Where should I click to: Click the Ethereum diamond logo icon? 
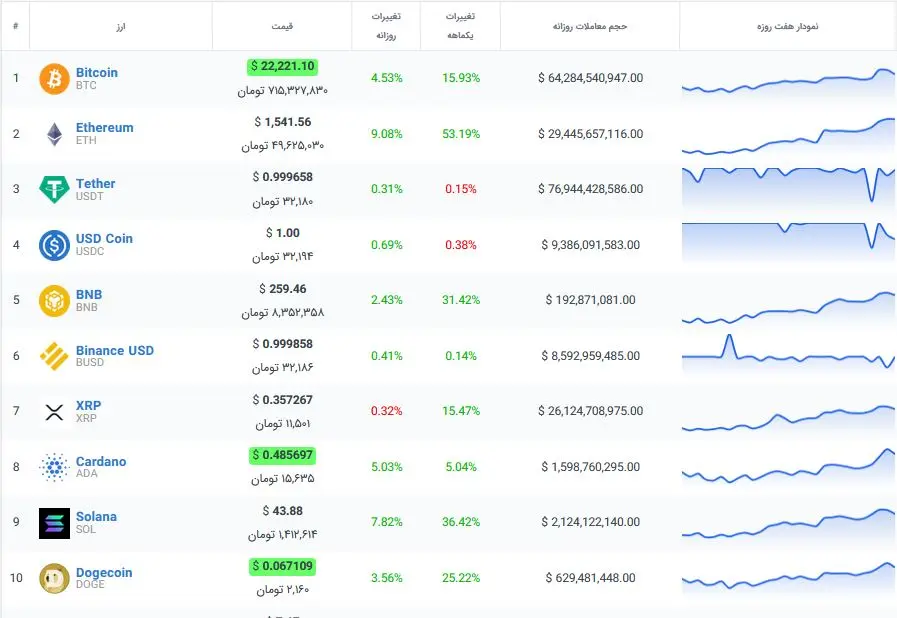click(x=54, y=134)
